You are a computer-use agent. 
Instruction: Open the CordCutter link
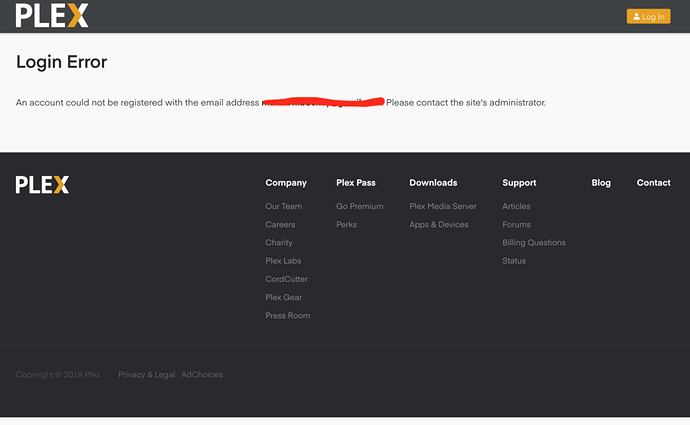[285, 279]
